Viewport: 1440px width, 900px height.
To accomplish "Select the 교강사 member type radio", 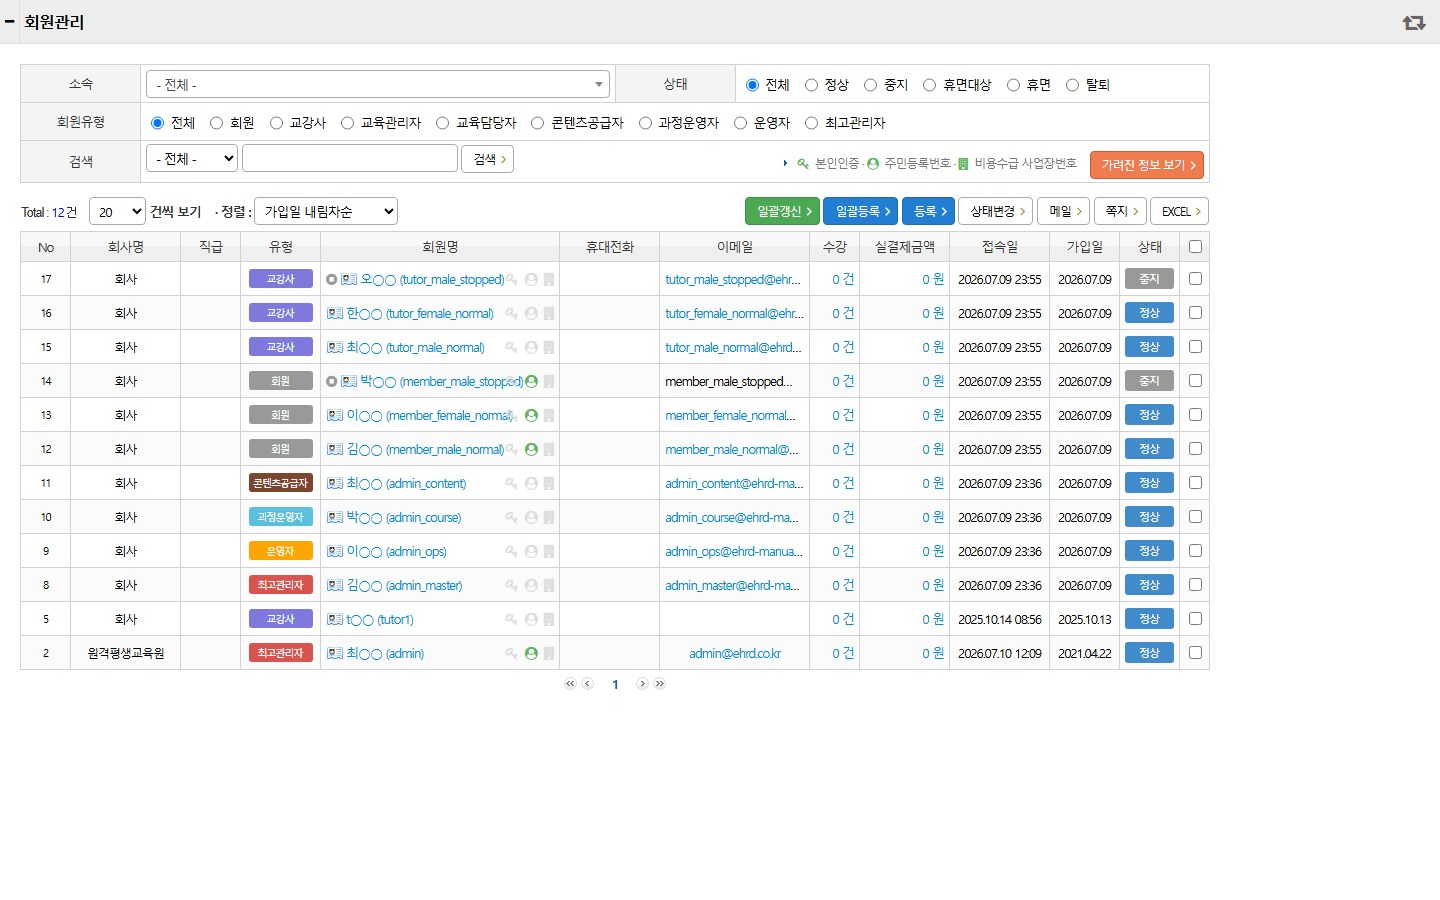I will coord(276,123).
